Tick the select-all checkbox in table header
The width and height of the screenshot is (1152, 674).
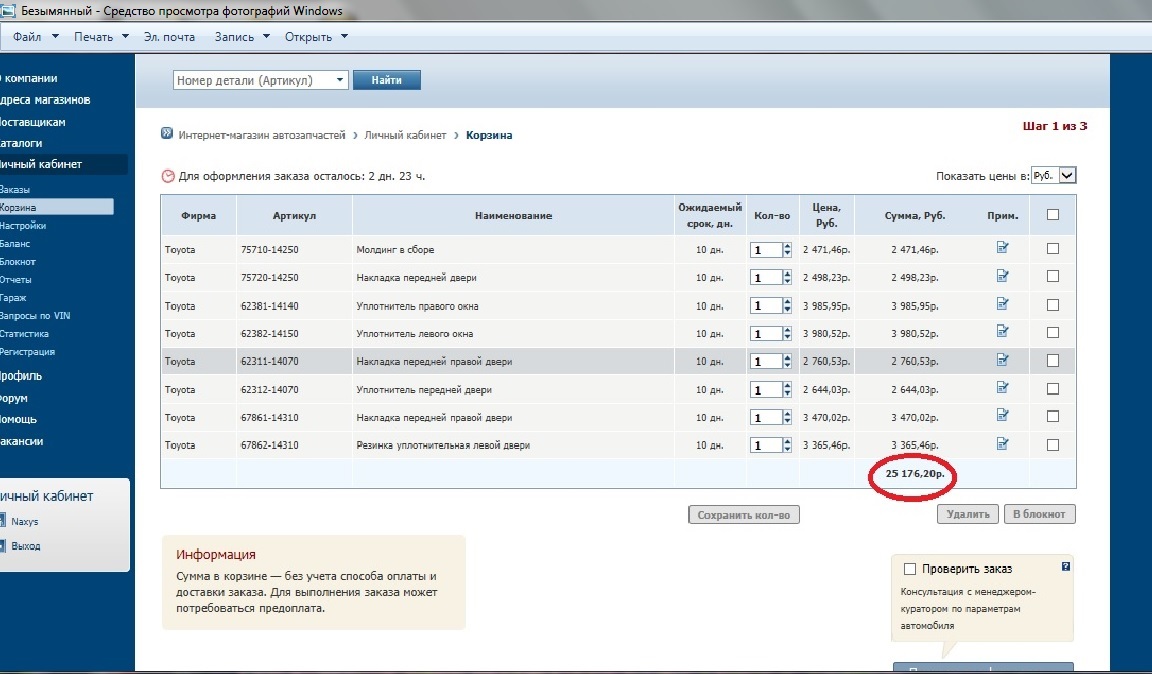tap(1052, 214)
